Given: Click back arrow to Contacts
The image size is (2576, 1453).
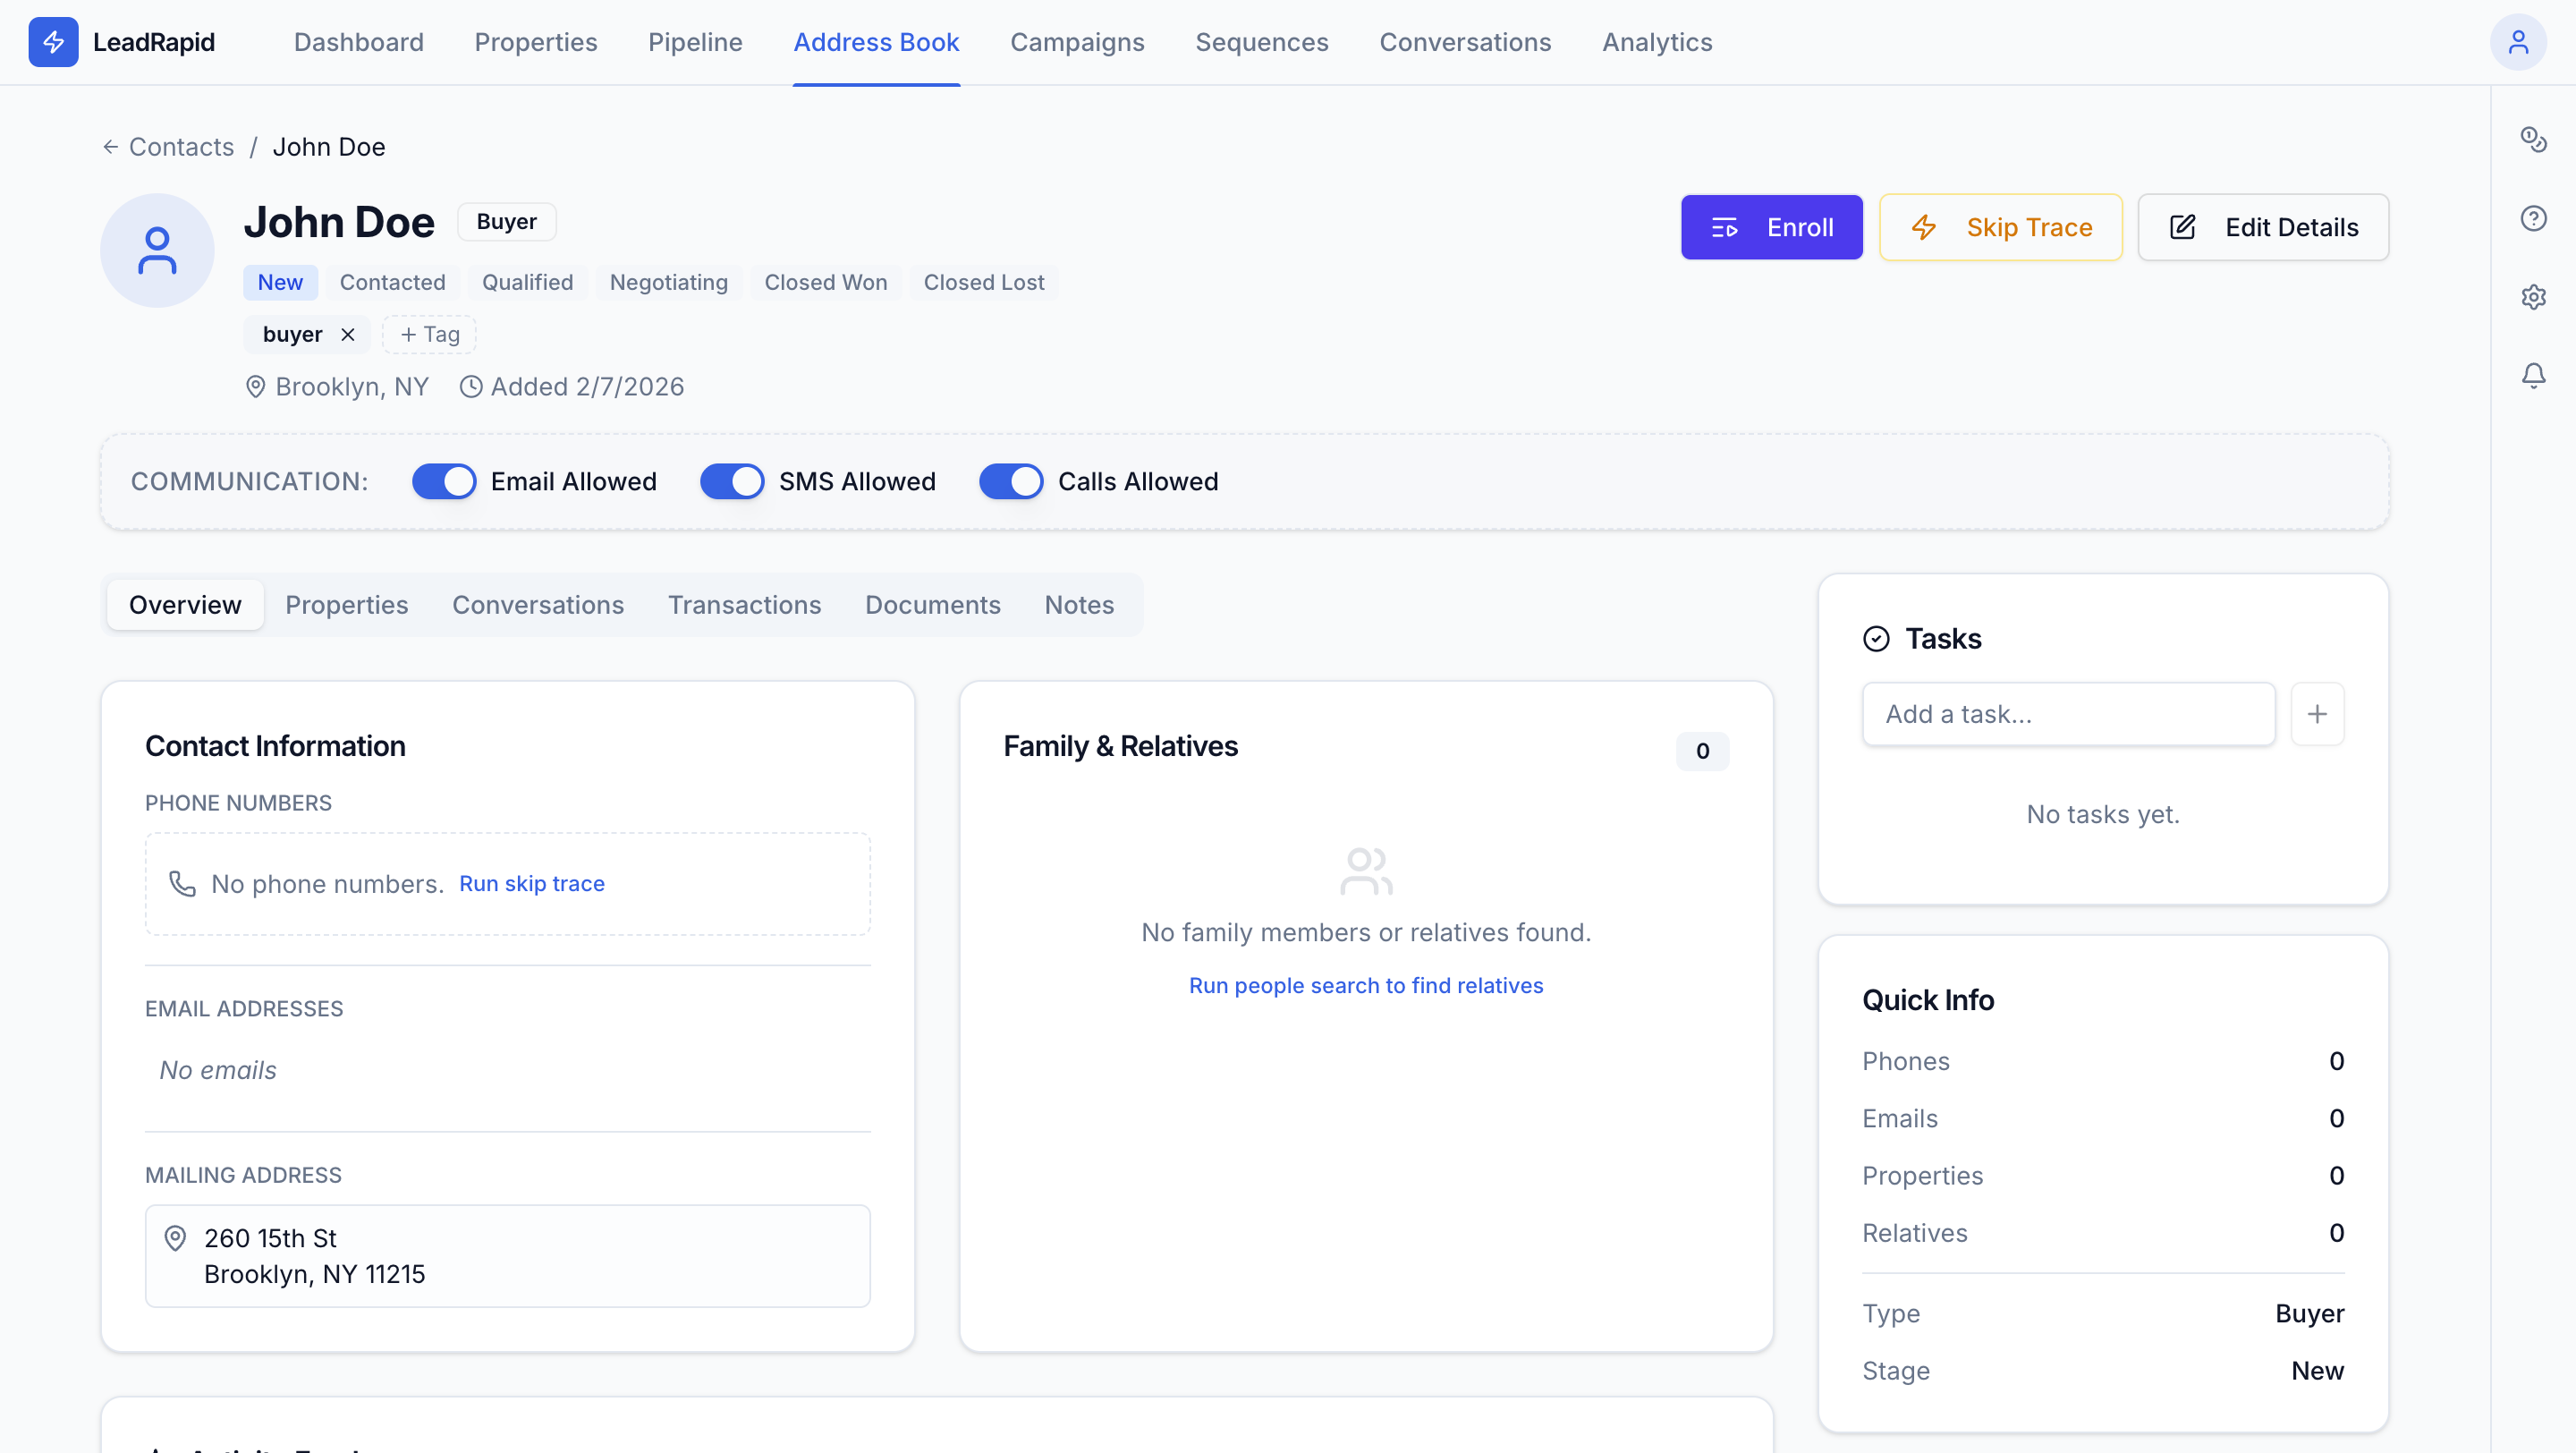Looking at the screenshot, I should point(110,147).
